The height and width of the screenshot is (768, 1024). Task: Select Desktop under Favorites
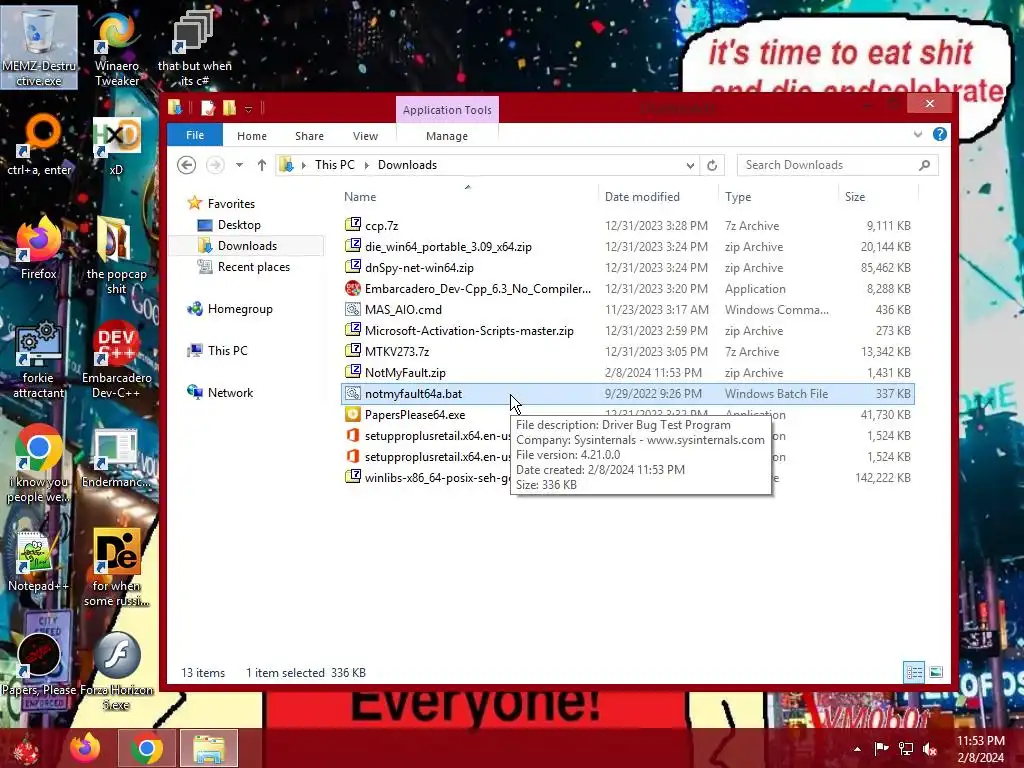point(239,225)
